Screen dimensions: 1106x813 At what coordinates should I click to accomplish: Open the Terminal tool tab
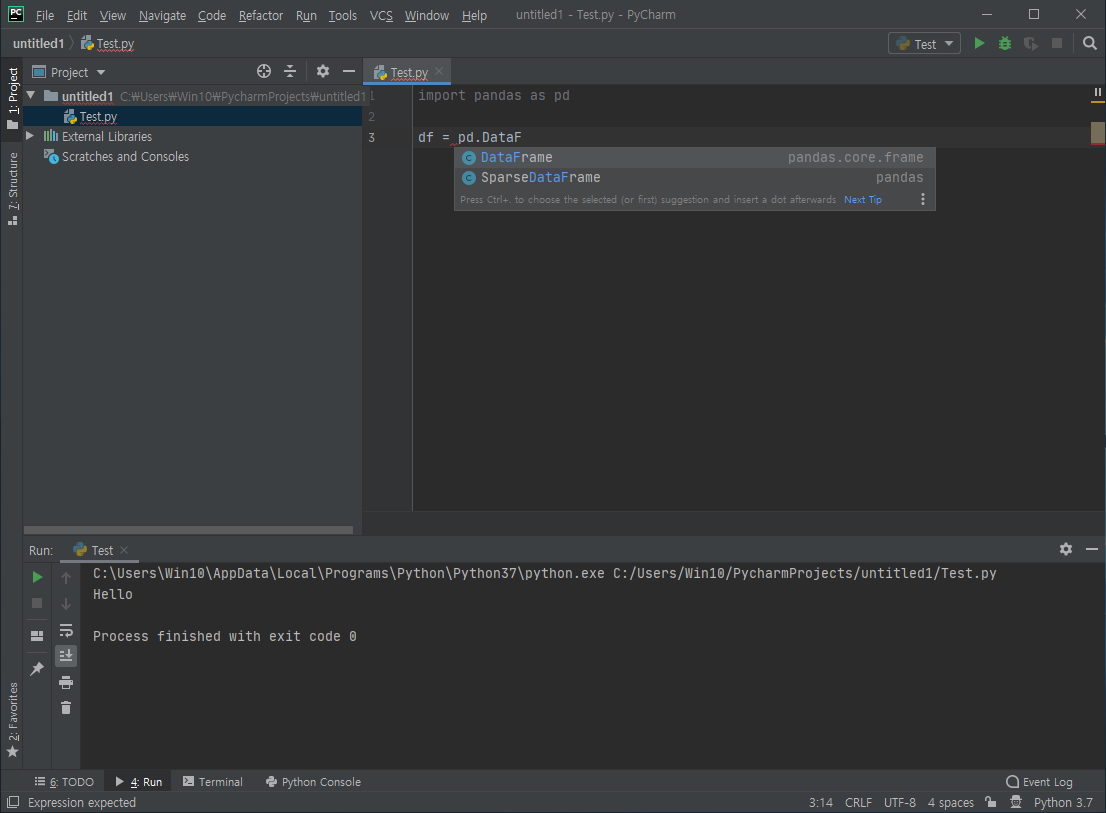pyautogui.click(x=212, y=781)
